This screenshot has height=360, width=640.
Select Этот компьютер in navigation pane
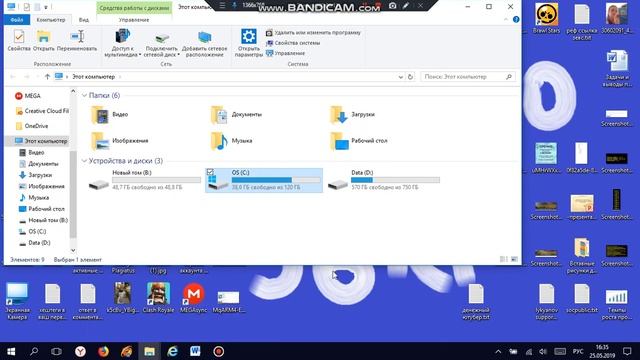coord(41,141)
